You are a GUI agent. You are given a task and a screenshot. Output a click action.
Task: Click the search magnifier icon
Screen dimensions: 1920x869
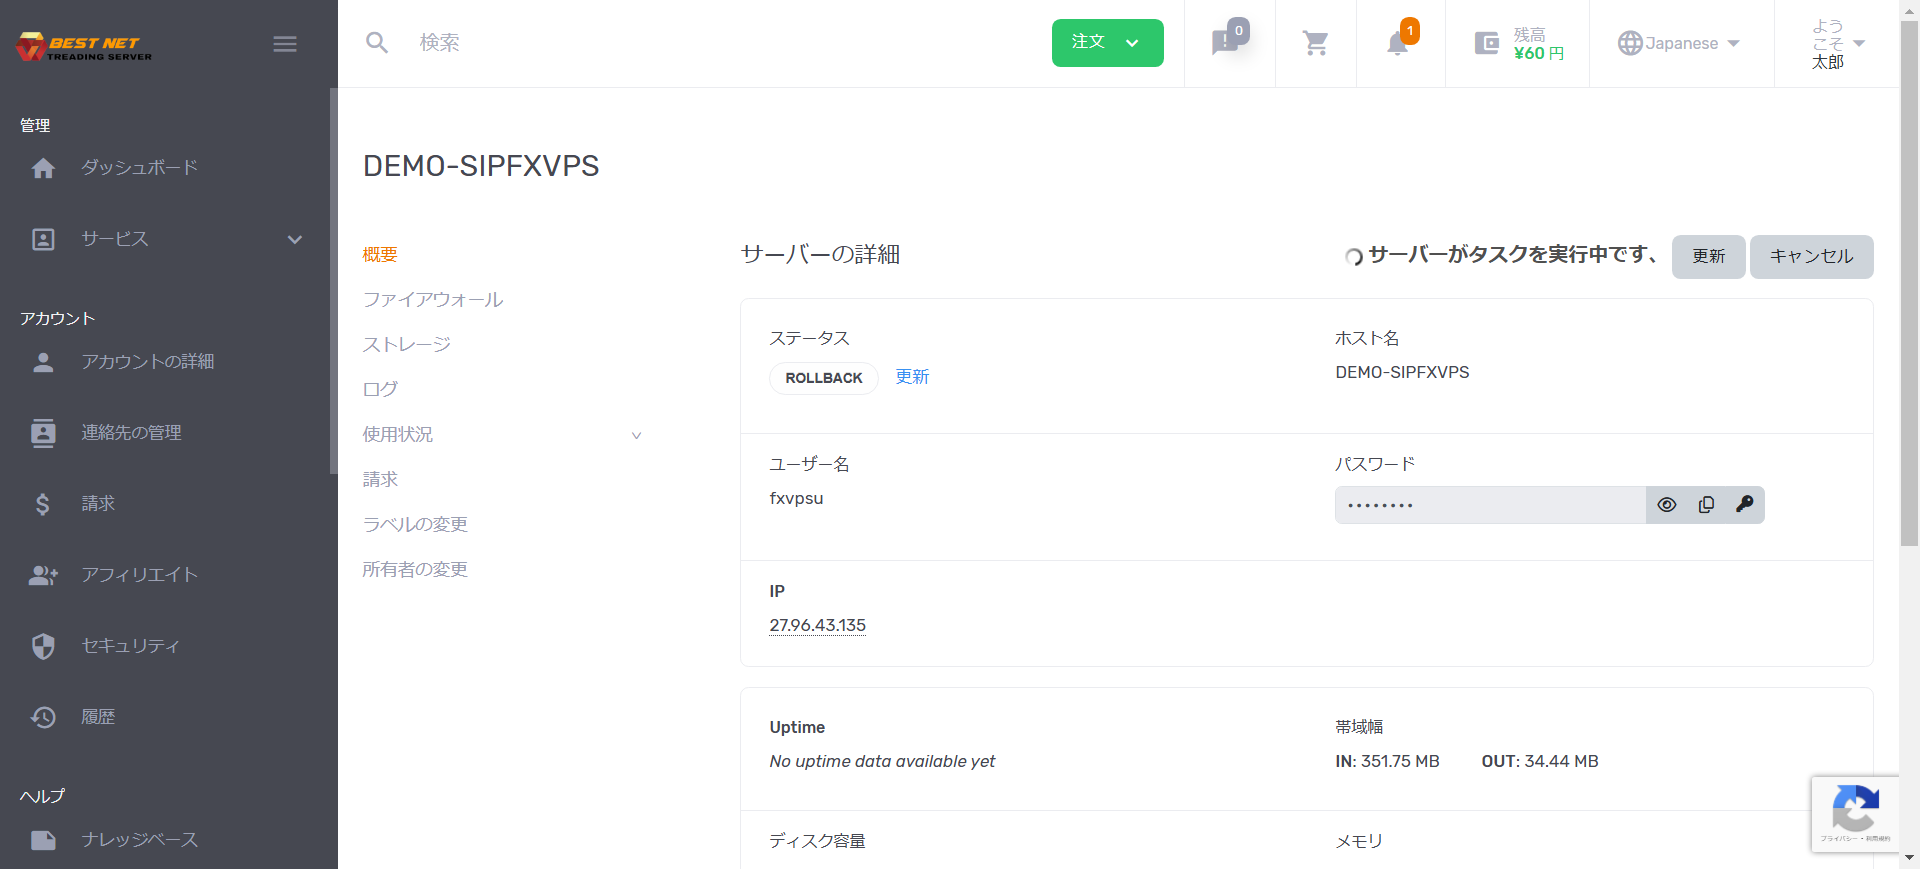377,43
